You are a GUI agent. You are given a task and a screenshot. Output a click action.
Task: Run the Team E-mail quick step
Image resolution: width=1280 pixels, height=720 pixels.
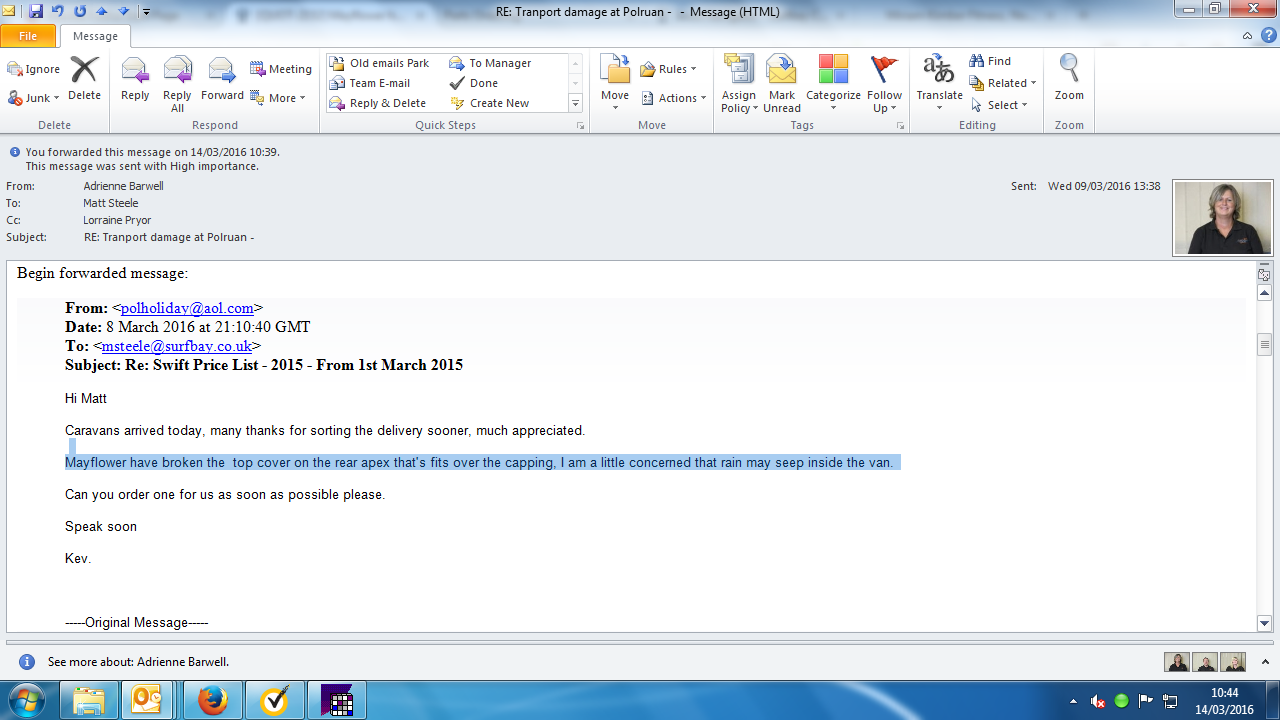tap(370, 83)
